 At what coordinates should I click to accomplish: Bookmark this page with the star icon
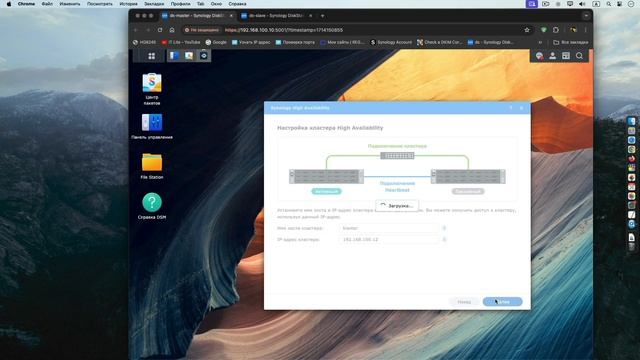click(527, 30)
